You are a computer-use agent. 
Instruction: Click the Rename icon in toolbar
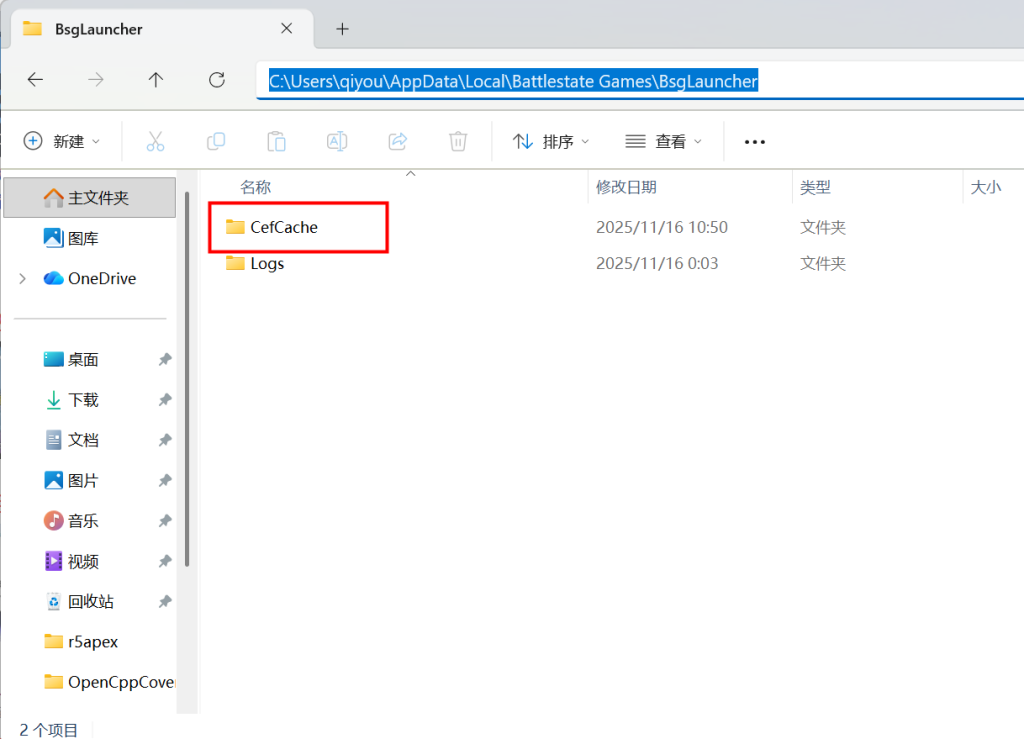[x=337, y=141]
